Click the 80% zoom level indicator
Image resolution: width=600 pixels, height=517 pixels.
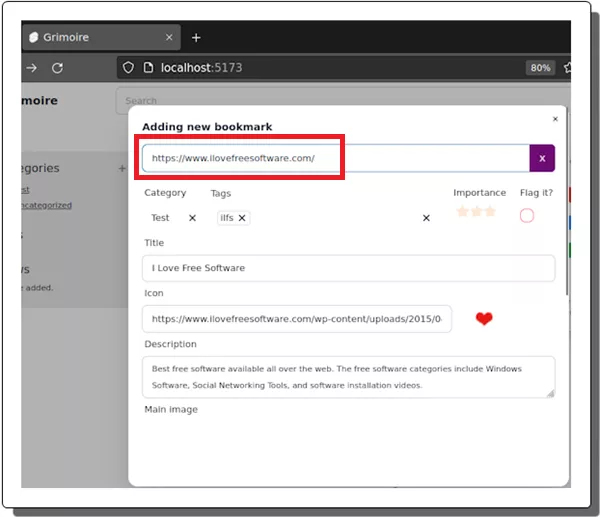tap(540, 68)
